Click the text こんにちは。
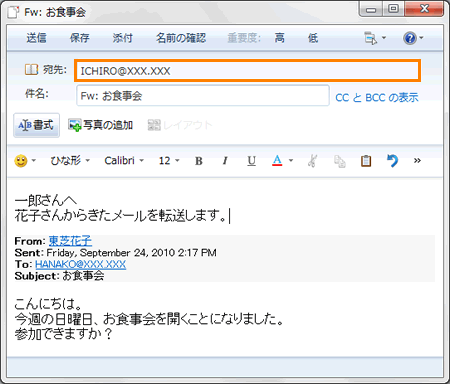This screenshot has height=384, width=450. (x=48, y=304)
